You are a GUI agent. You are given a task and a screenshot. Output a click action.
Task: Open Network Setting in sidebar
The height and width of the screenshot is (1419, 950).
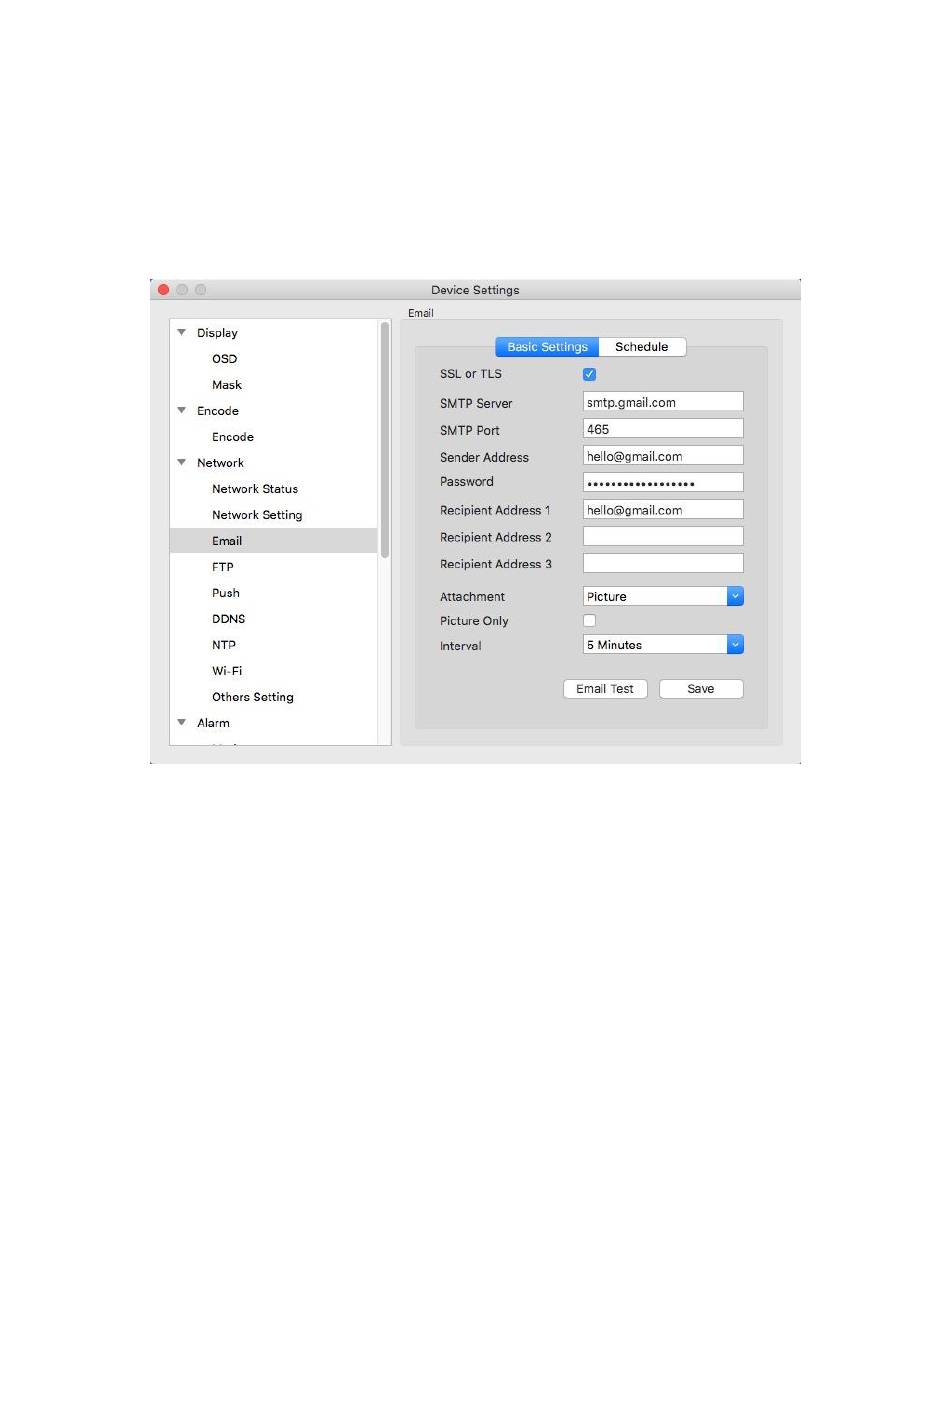[x=257, y=515]
